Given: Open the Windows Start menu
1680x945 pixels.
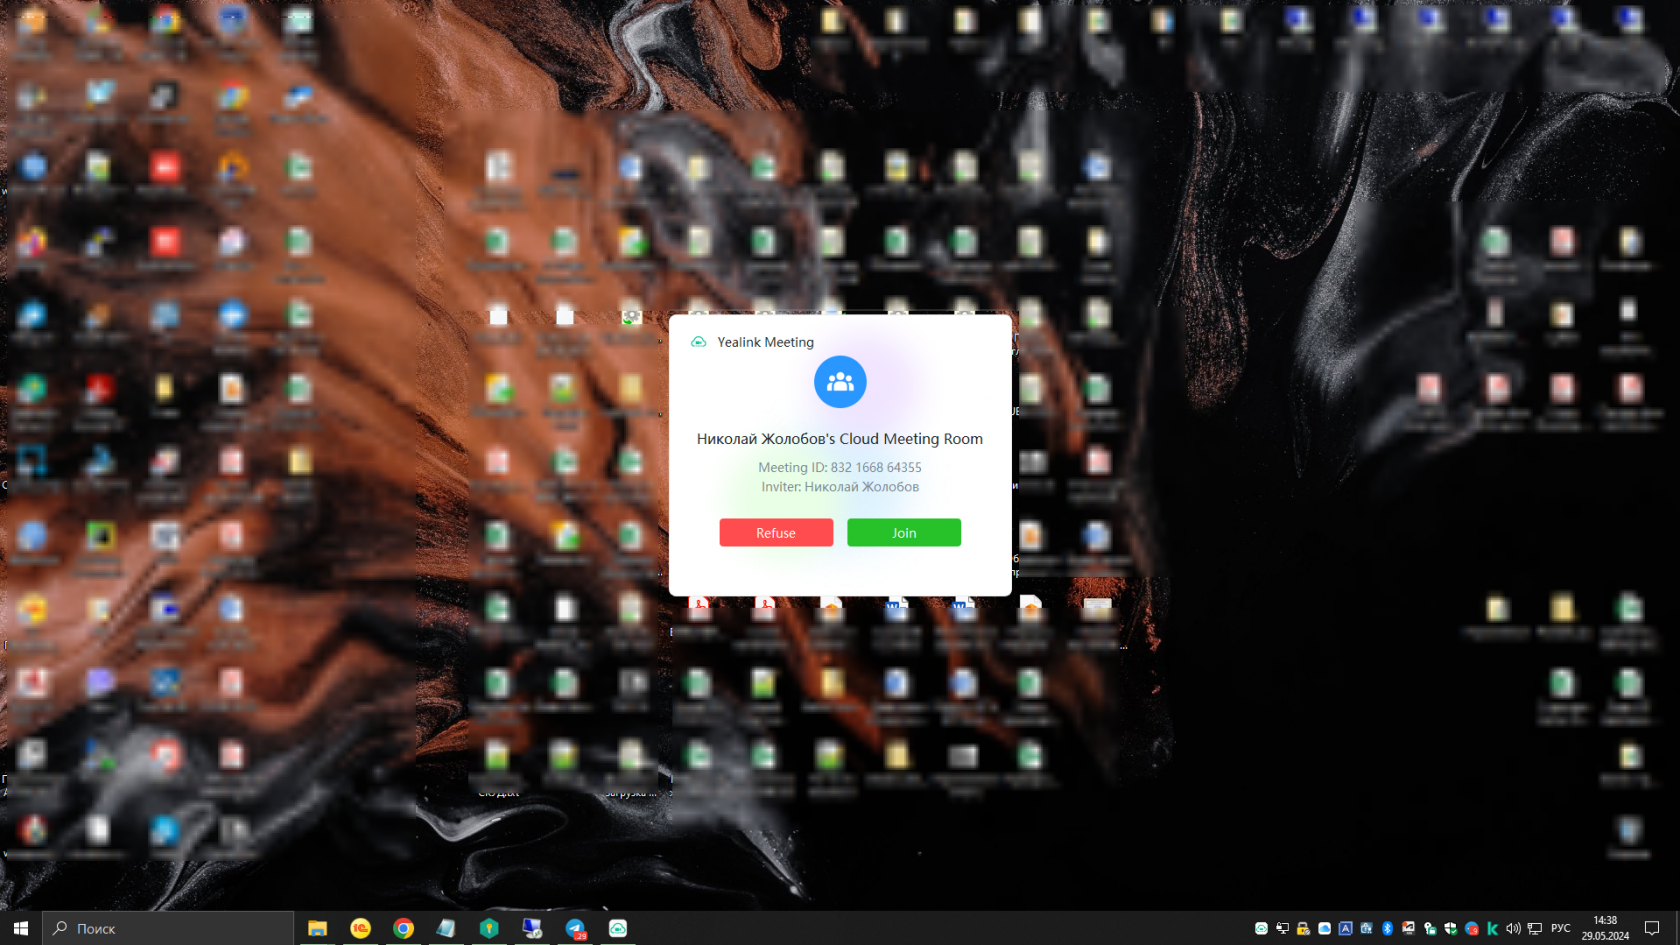Looking at the screenshot, I should pos(21,928).
